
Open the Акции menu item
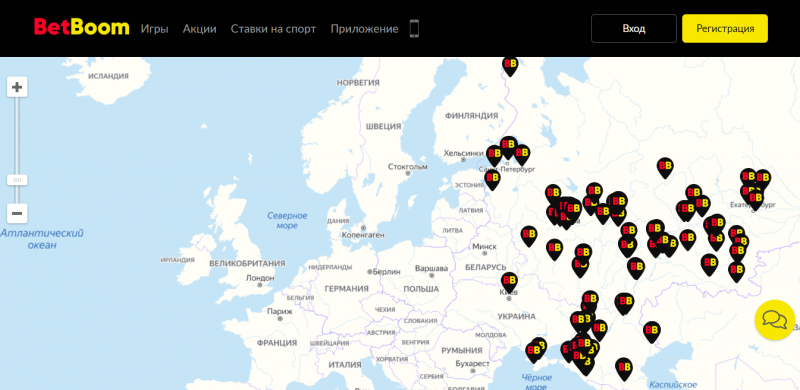[199, 29]
